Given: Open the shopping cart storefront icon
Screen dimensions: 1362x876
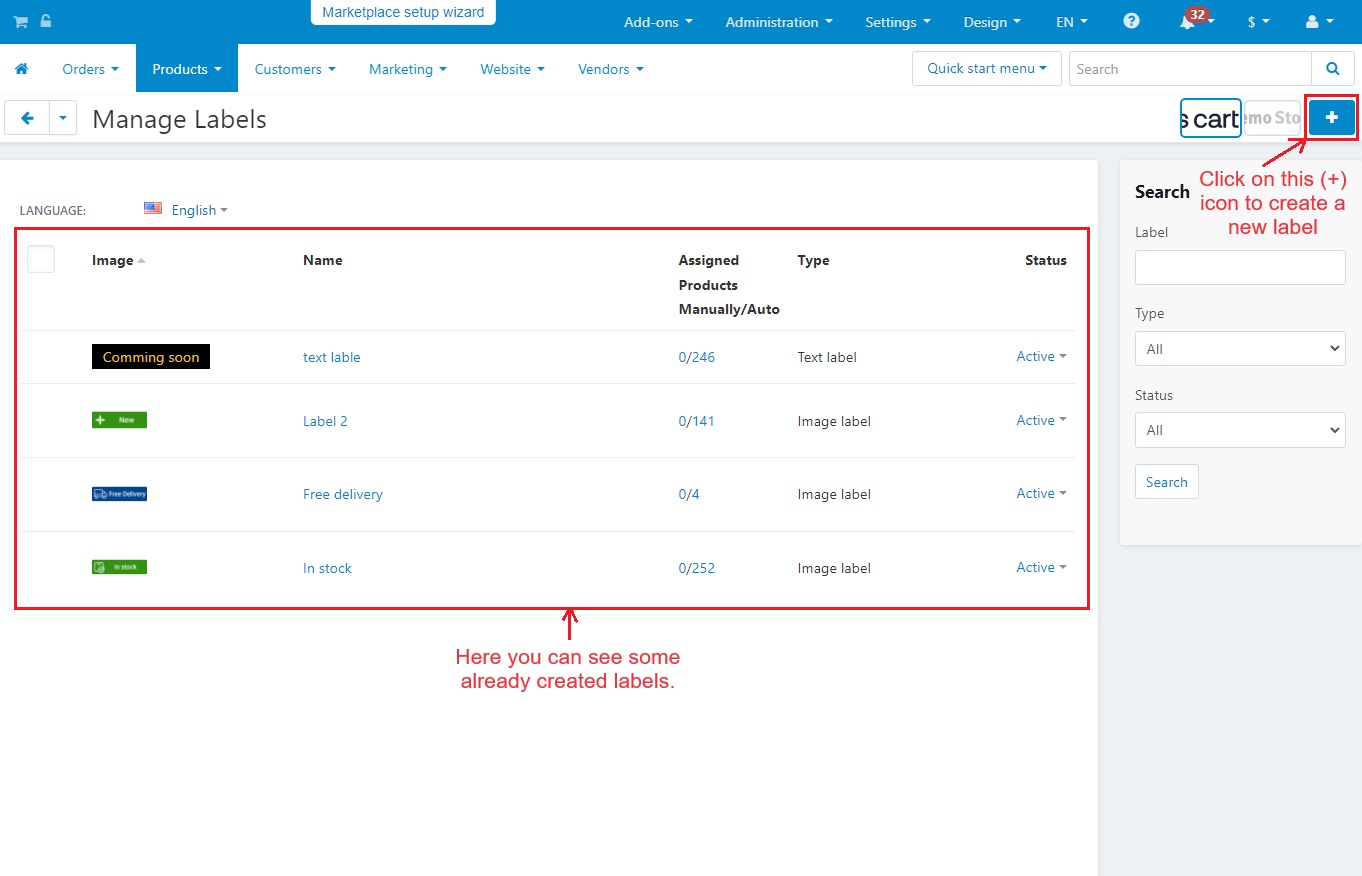Looking at the screenshot, I should (20, 21).
